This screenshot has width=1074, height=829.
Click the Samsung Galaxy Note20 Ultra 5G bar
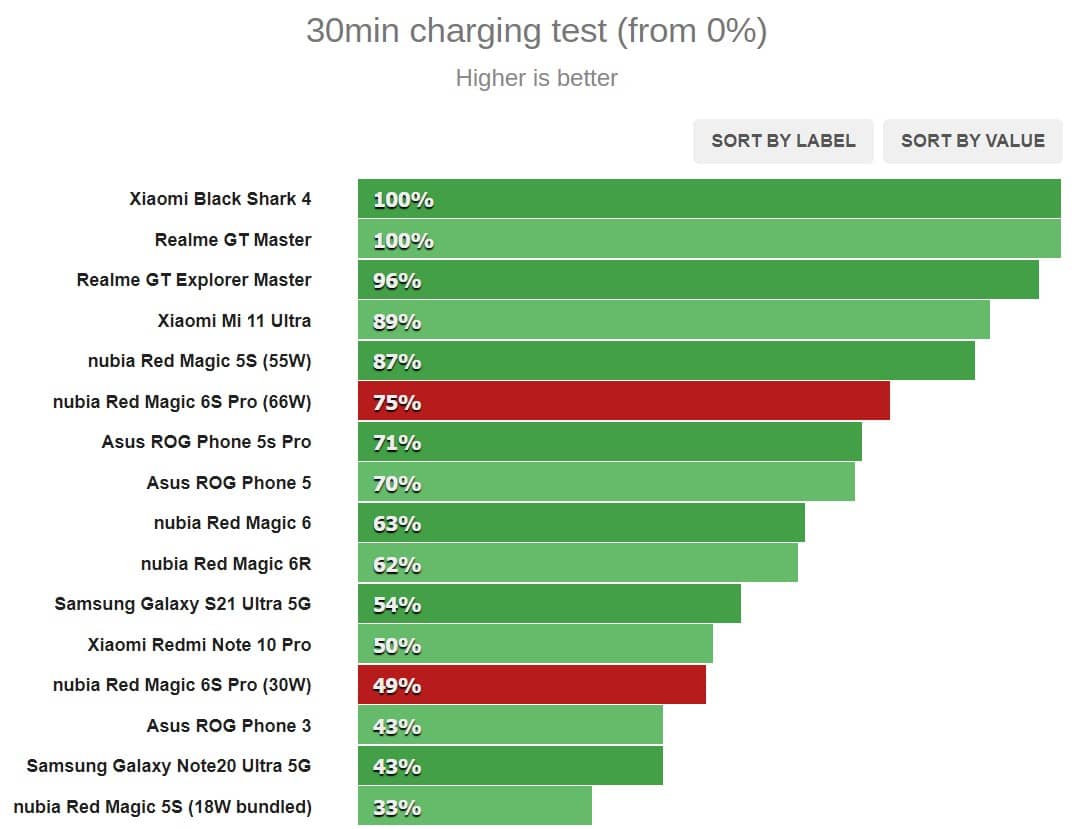click(x=510, y=766)
